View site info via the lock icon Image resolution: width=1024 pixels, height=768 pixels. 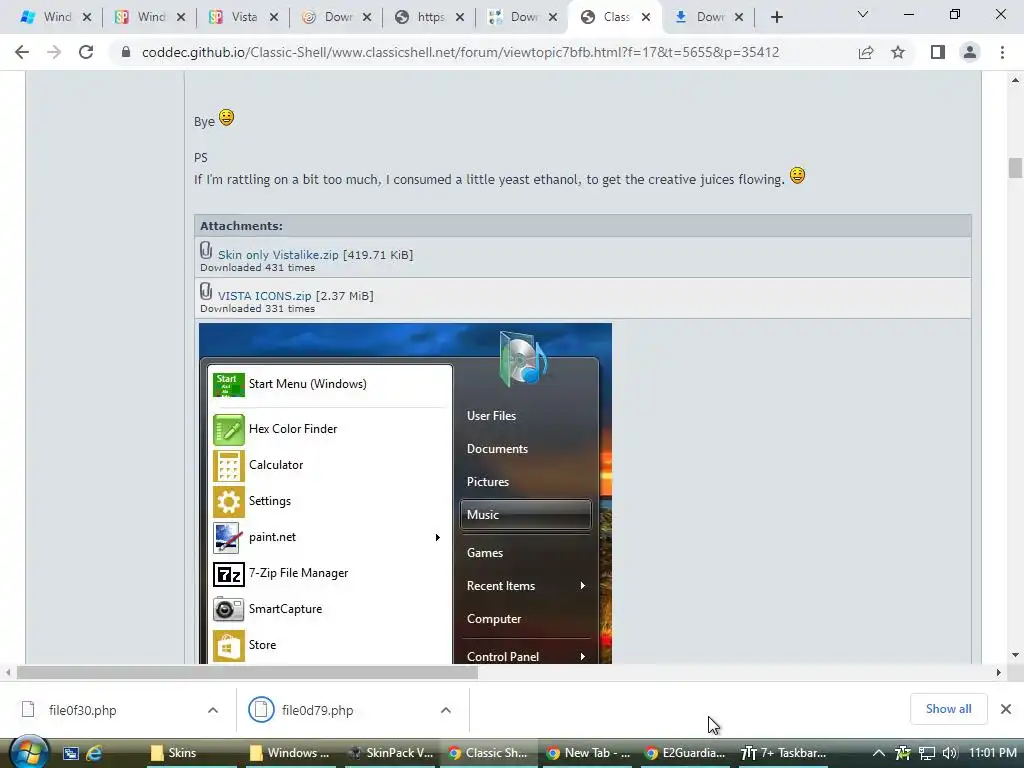(126, 52)
